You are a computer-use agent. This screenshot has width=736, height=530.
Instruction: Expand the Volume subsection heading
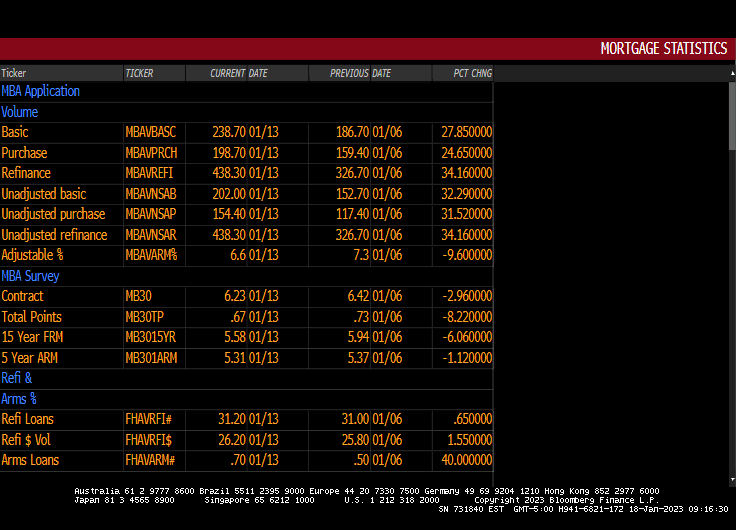[20, 112]
